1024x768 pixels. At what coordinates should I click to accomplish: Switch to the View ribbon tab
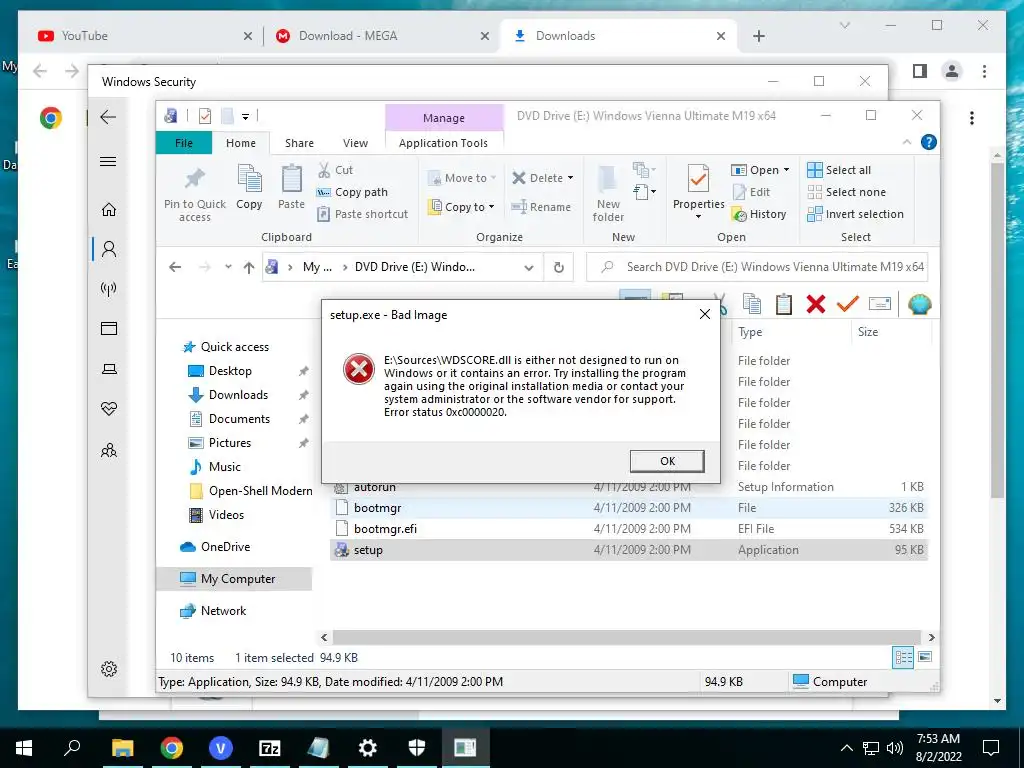[x=355, y=143]
